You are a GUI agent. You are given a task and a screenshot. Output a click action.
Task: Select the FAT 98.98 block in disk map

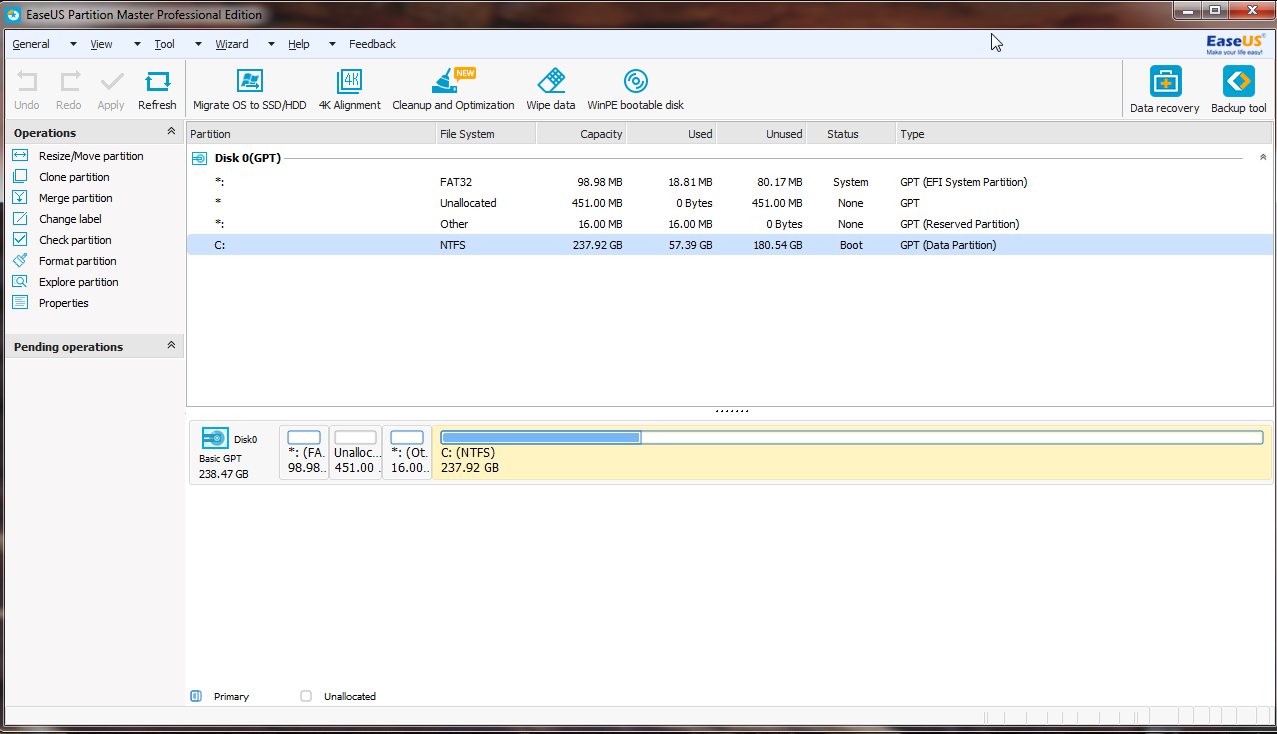304,452
